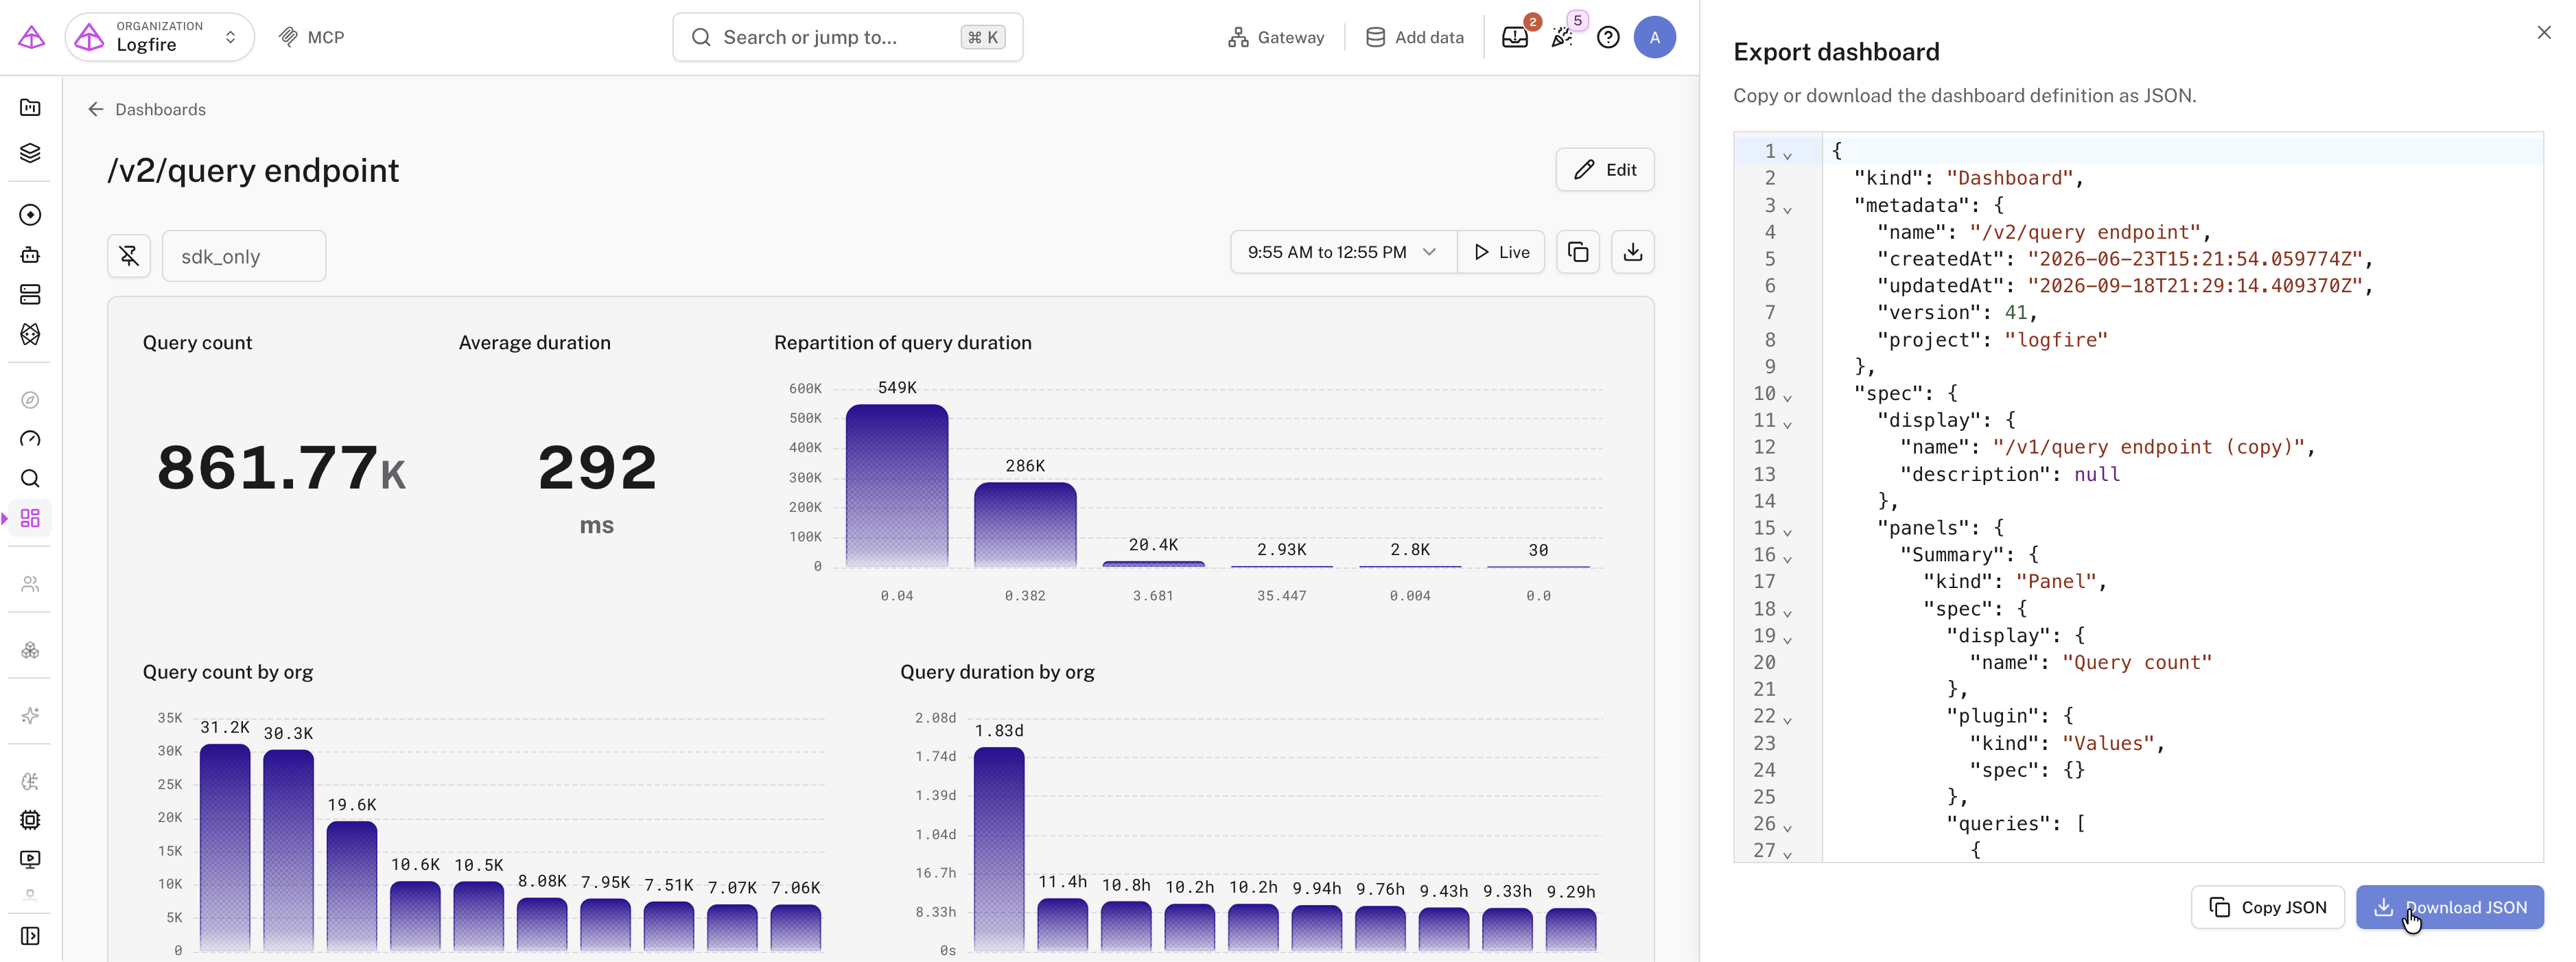Collapse the metadata fold arrow on line 3
The height and width of the screenshot is (962, 2576).
click(1787, 209)
